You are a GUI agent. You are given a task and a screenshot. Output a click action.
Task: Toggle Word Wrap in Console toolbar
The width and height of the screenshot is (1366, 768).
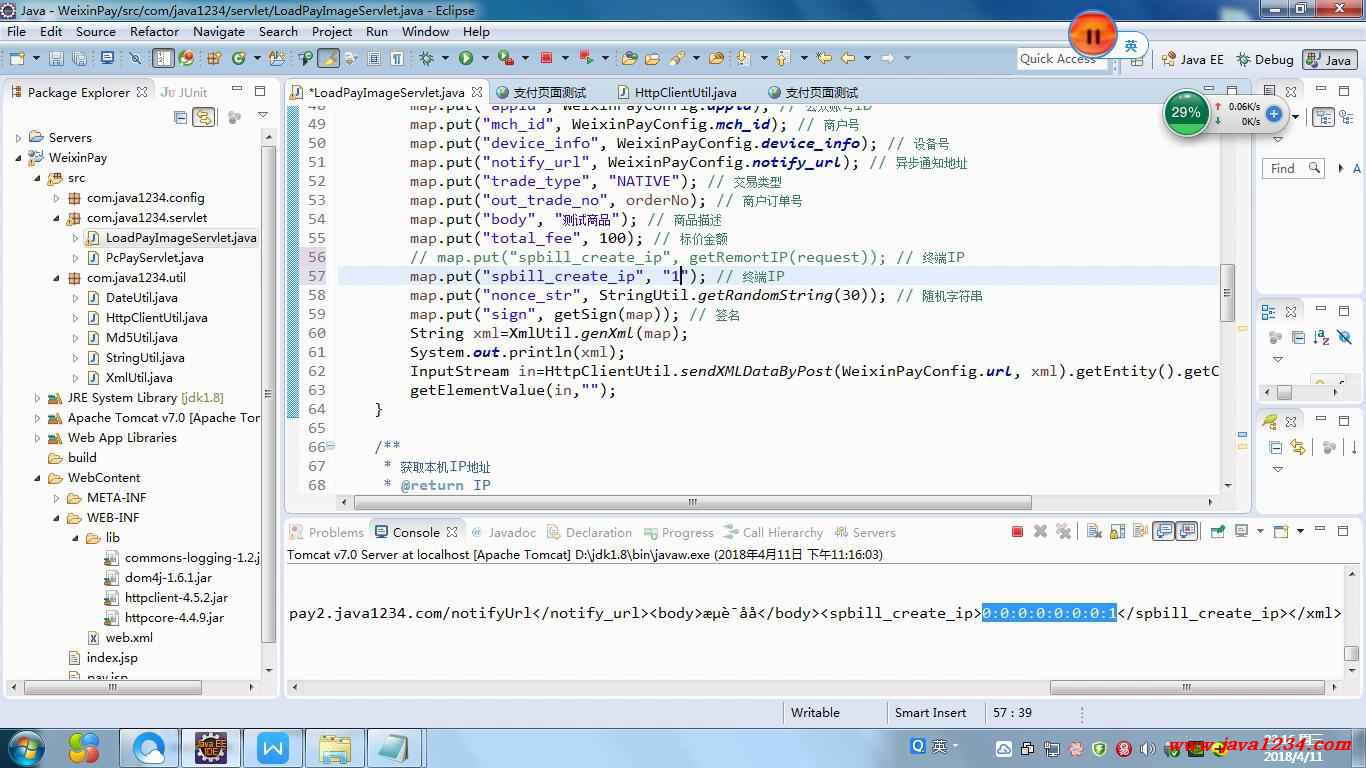click(x=1140, y=532)
